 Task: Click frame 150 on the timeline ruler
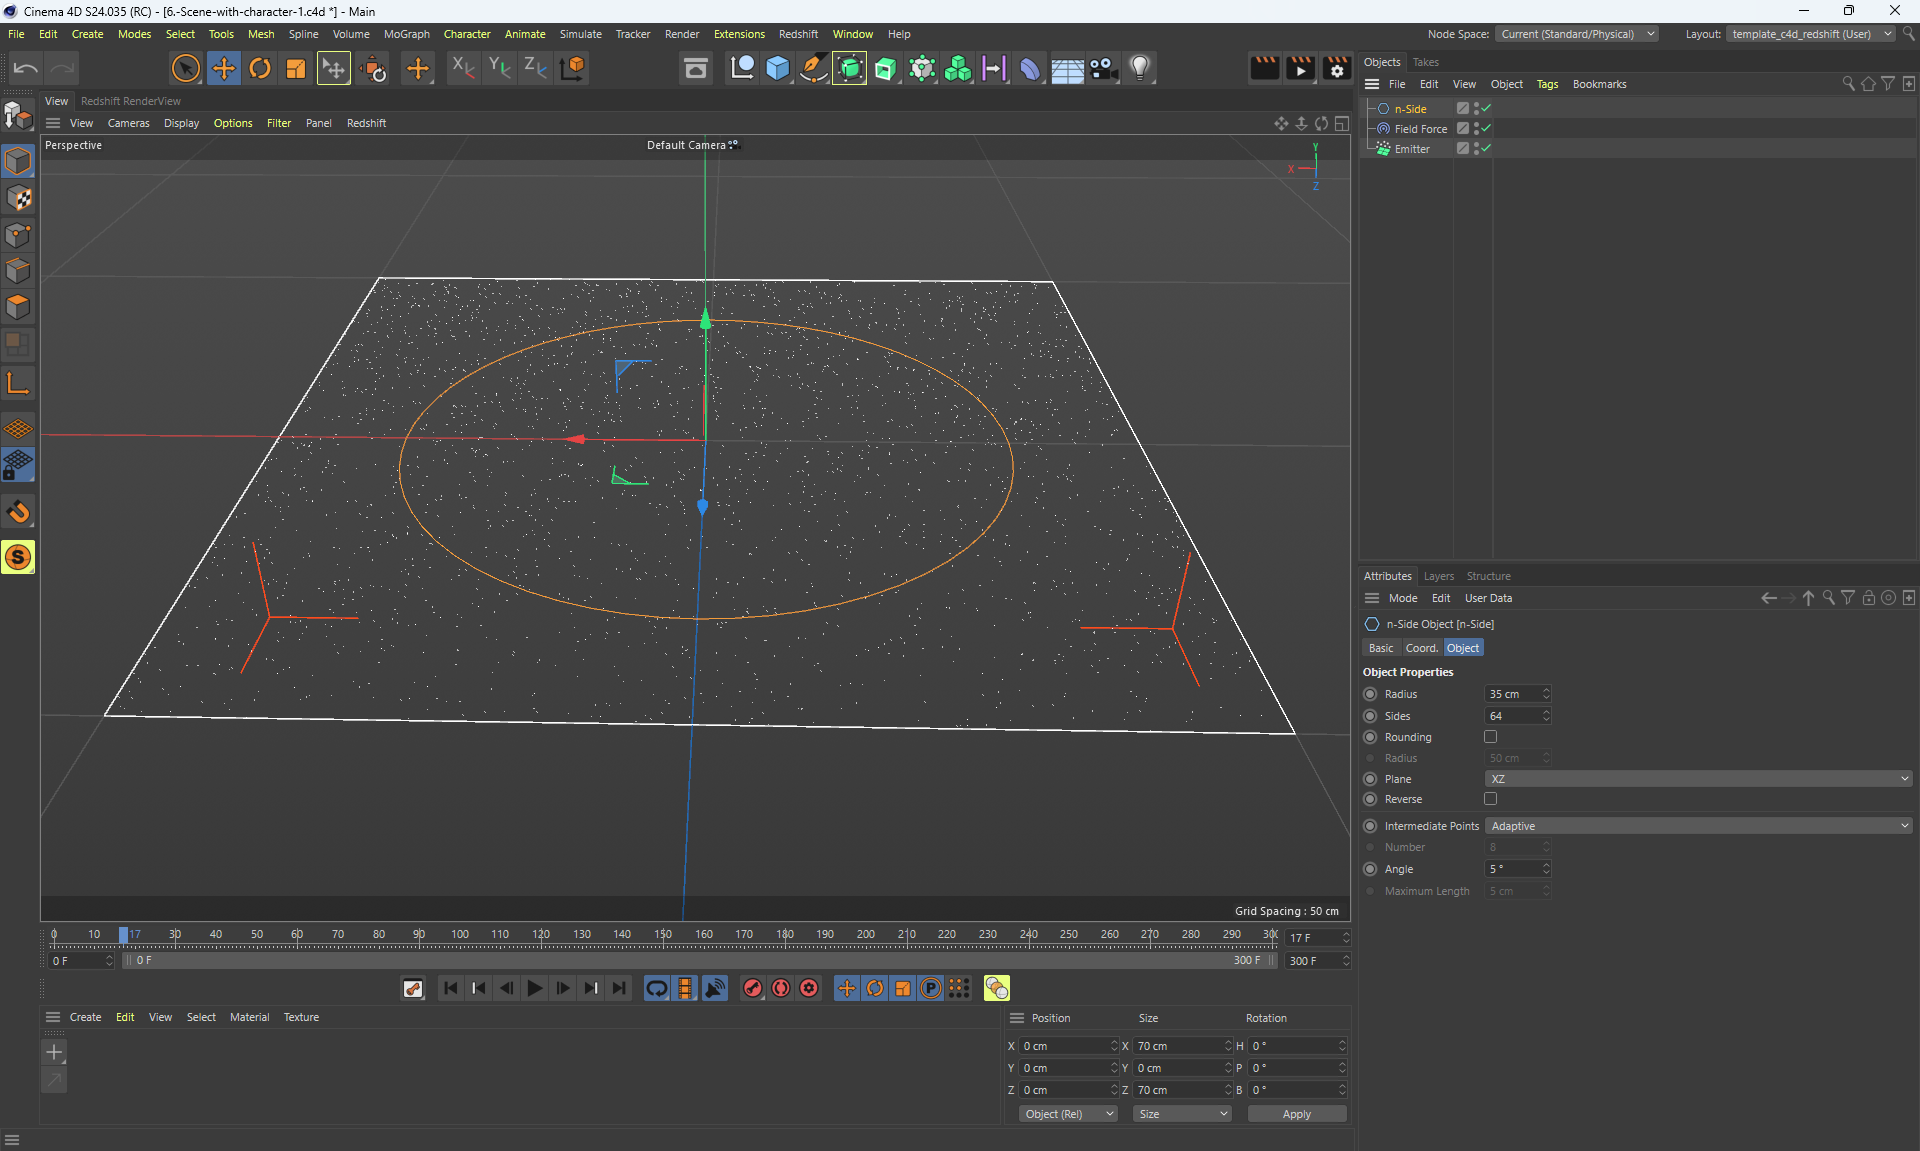point(663,936)
